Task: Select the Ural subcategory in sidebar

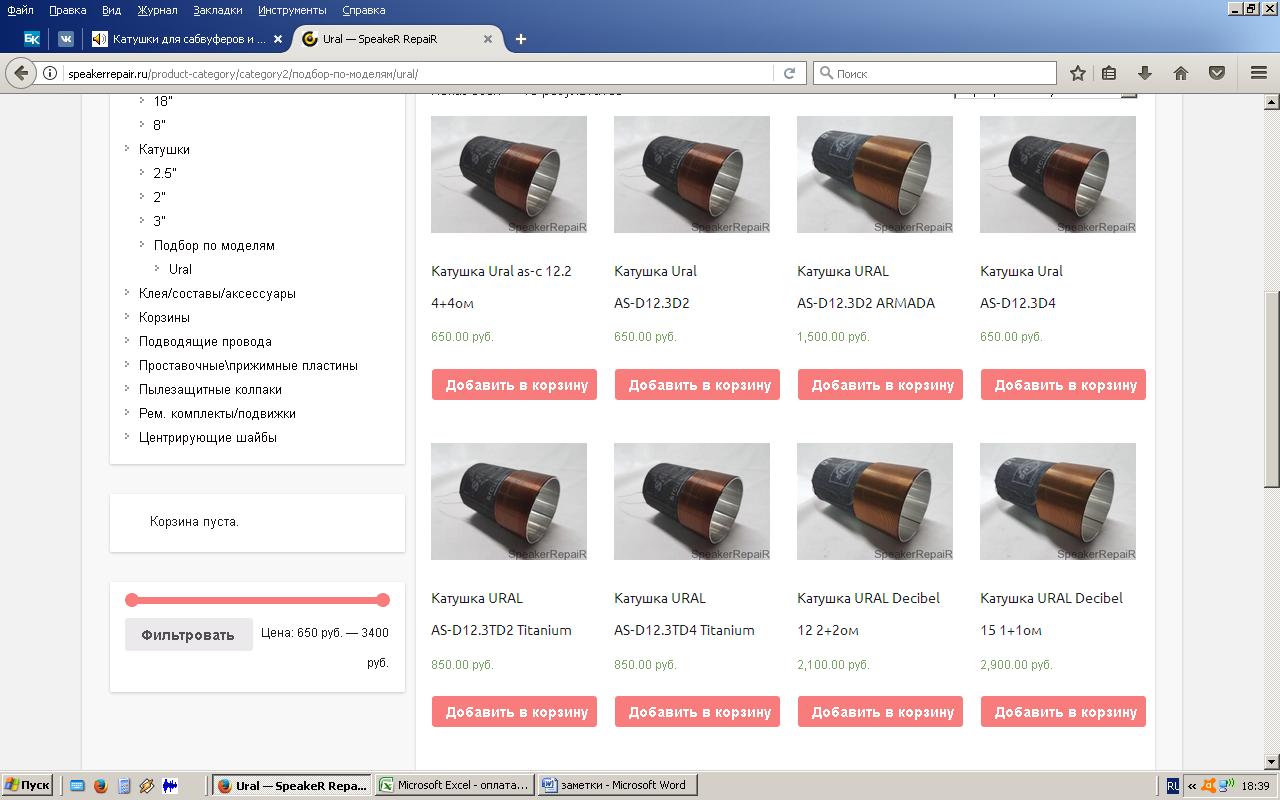Action: coord(180,269)
